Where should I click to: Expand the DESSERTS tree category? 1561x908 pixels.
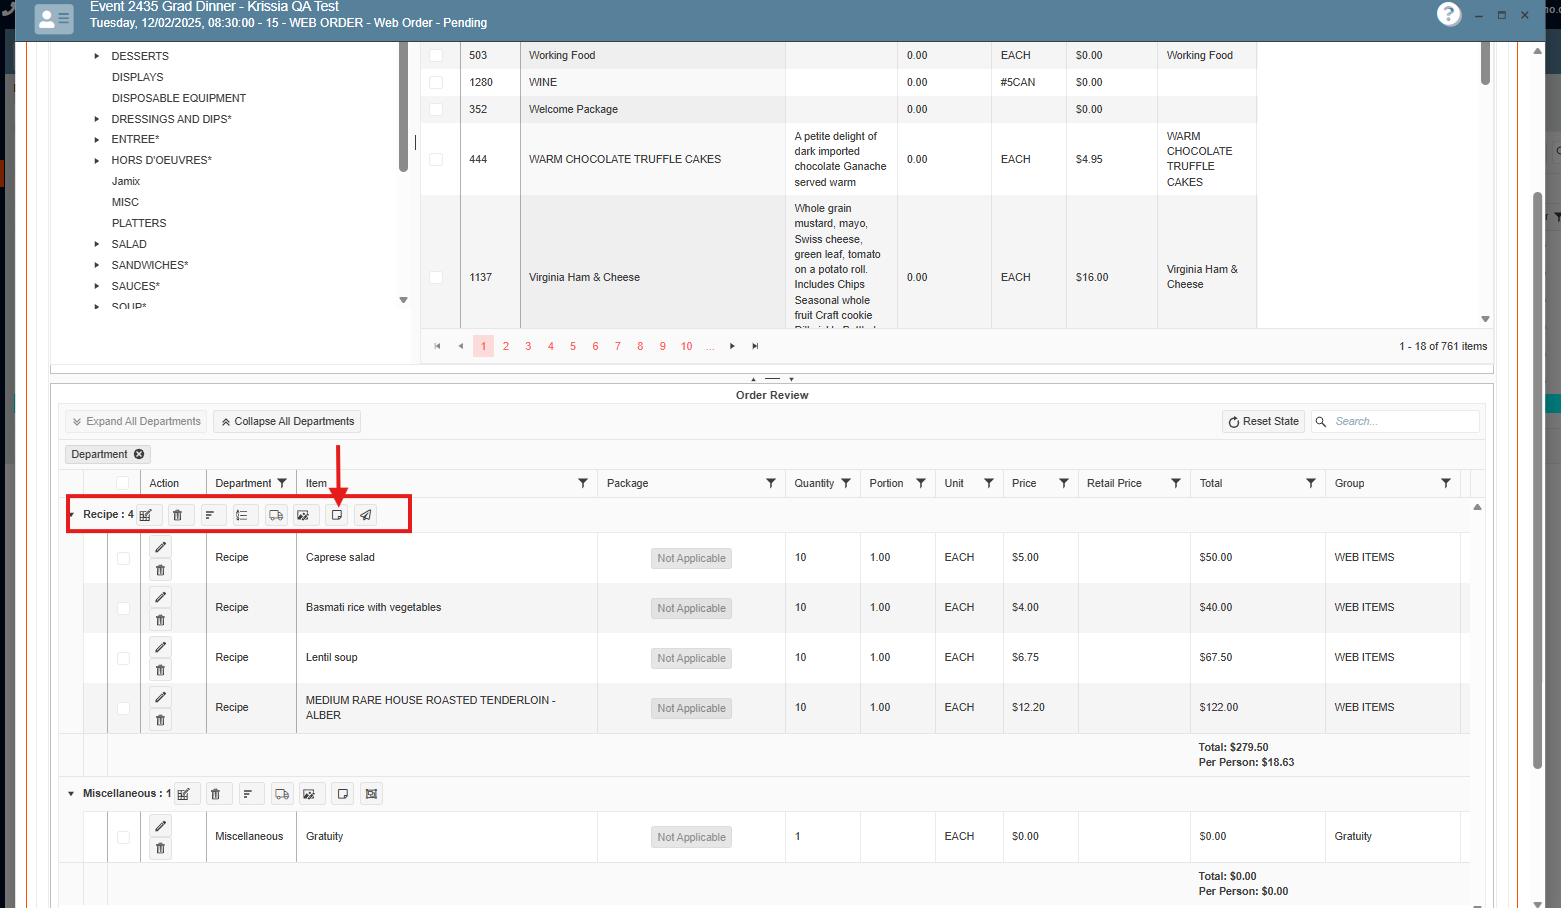pos(97,56)
